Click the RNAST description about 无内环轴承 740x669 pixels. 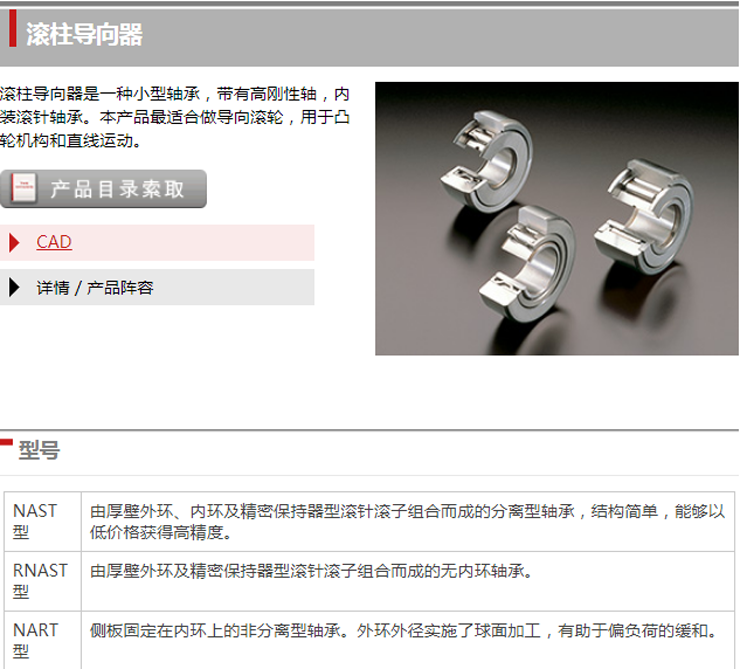click(x=311, y=571)
